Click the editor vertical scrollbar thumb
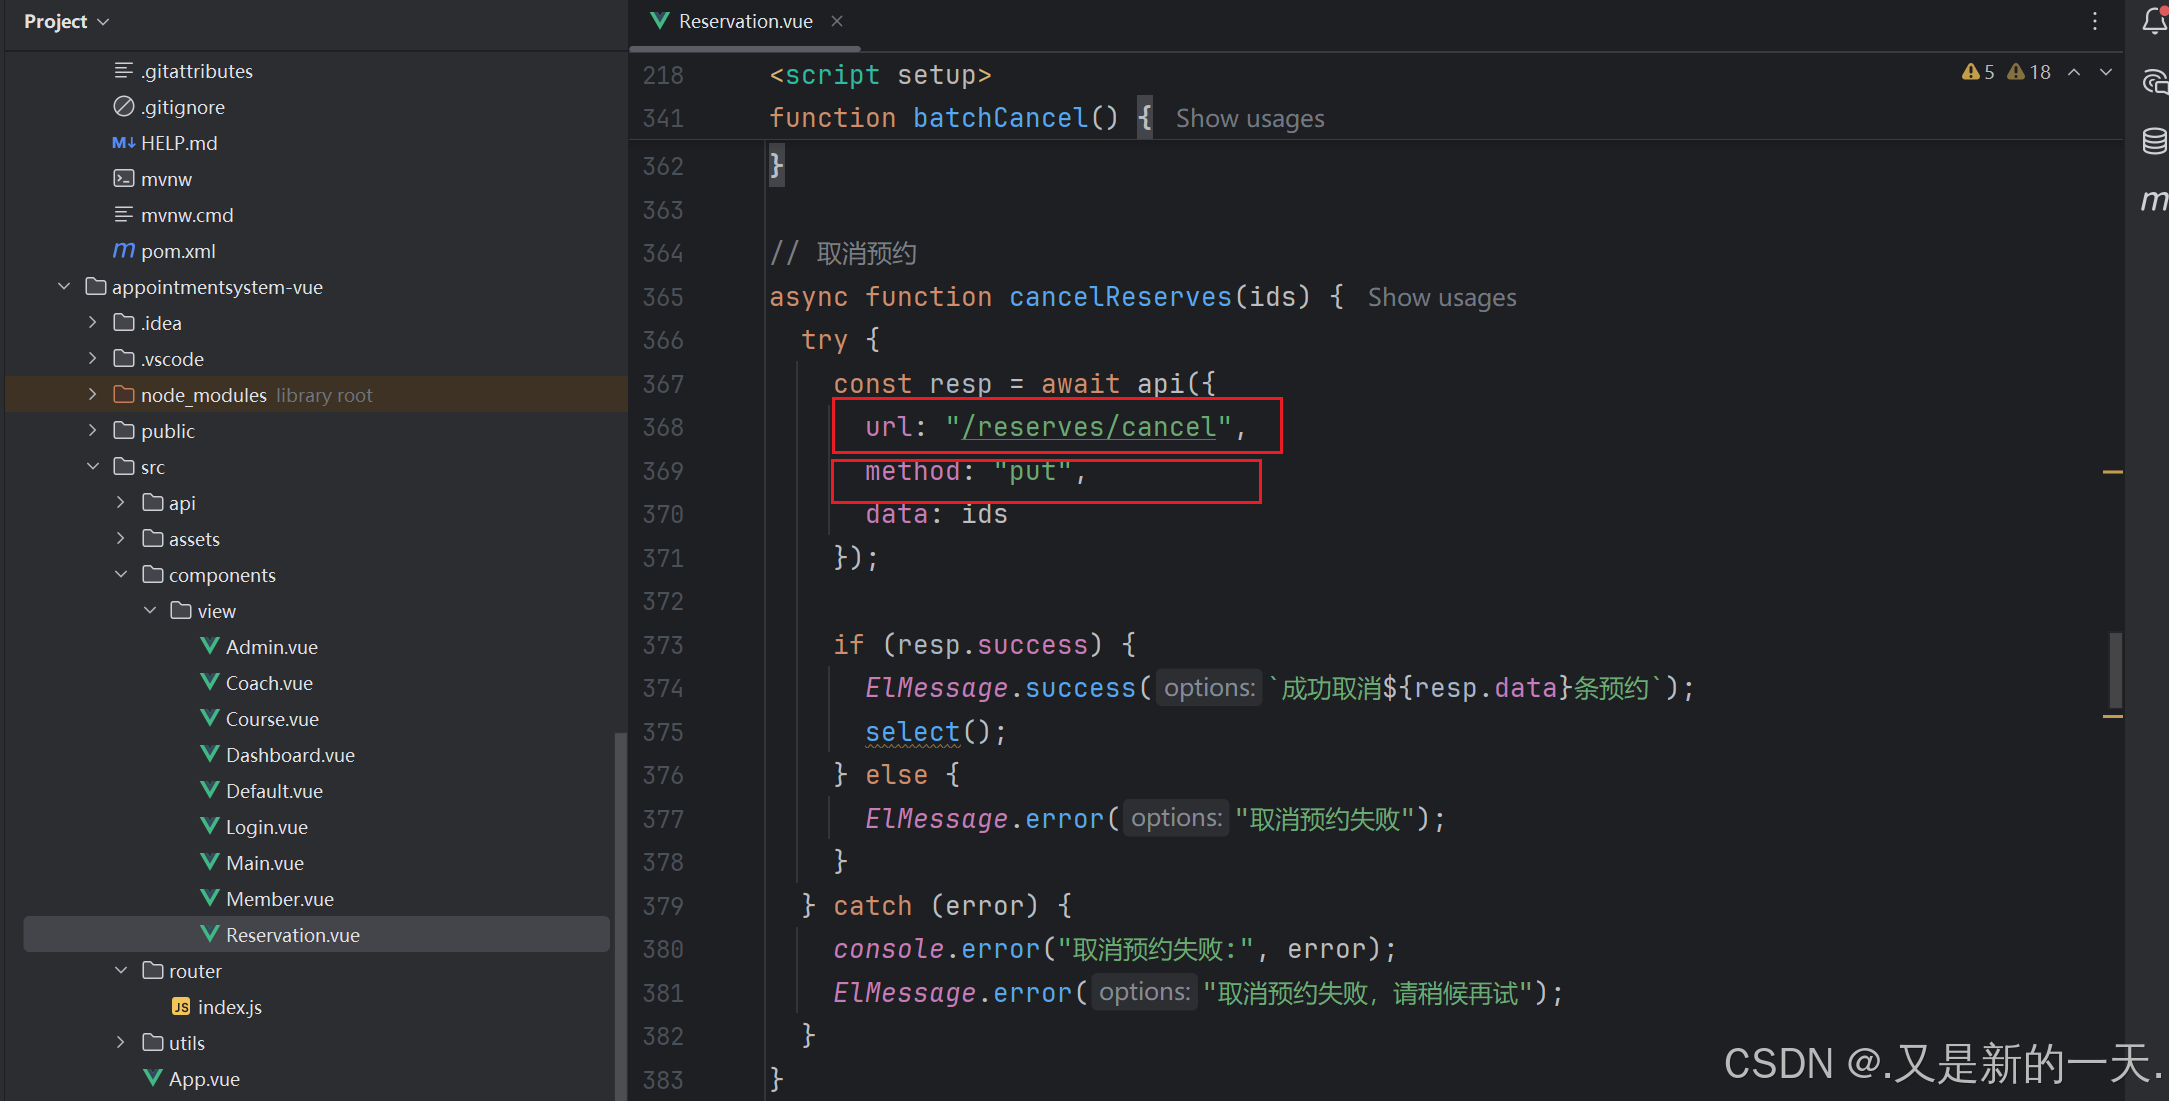Viewport: 2169px width, 1101px height. coord(2114,668)
